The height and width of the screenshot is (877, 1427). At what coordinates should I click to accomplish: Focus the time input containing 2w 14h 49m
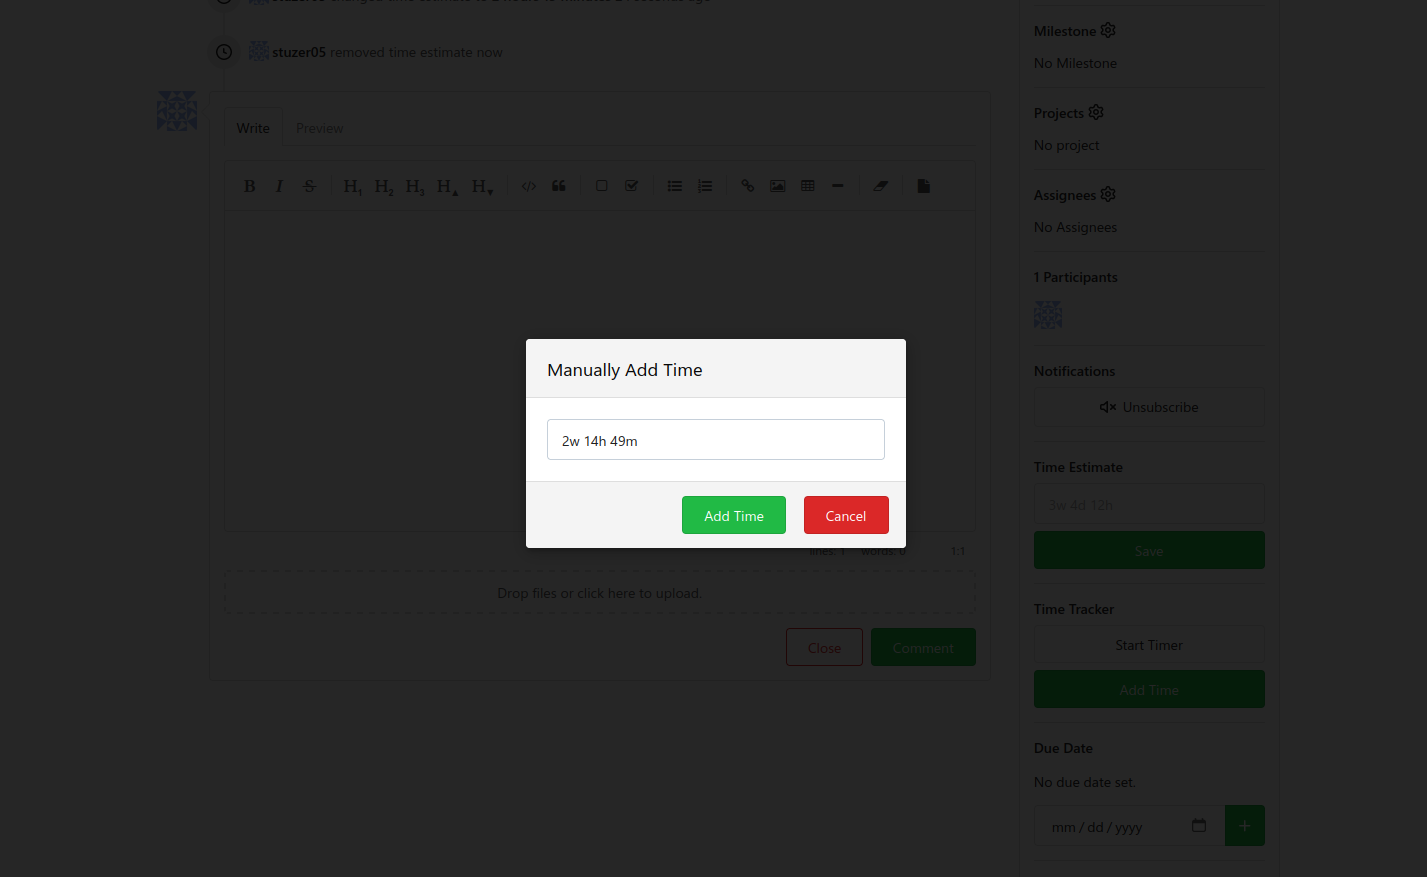tap(715, 440)
